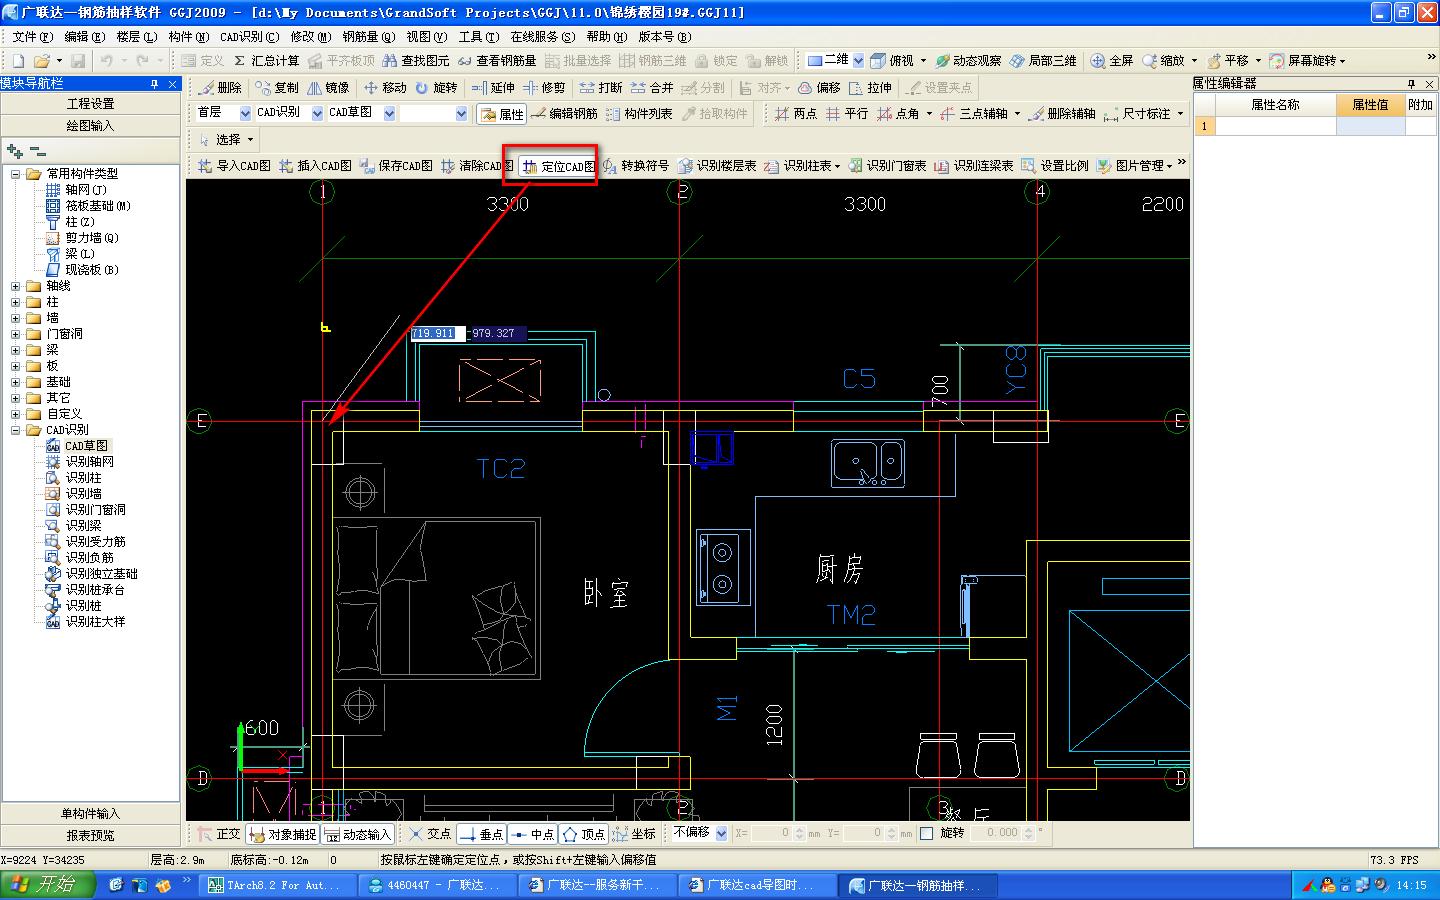The image size is (1440, 900).
Task: Expand the 梁 folder in the tree
Action: pyautogui.click(x=15, y=350)
